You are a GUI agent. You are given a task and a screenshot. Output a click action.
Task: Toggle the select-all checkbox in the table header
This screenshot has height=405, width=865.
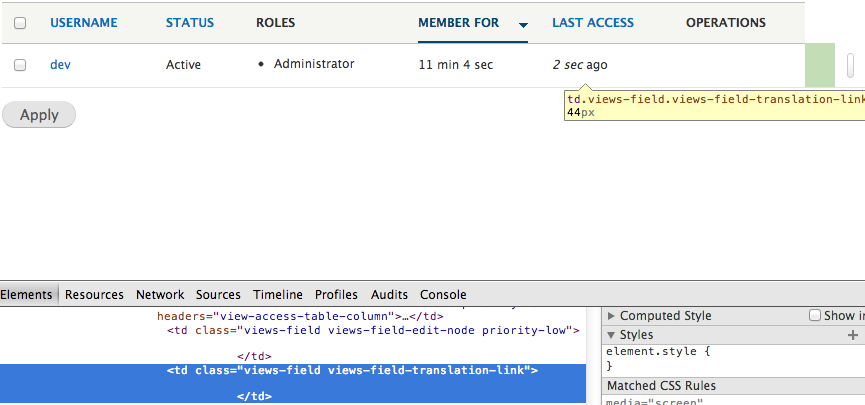20,23
